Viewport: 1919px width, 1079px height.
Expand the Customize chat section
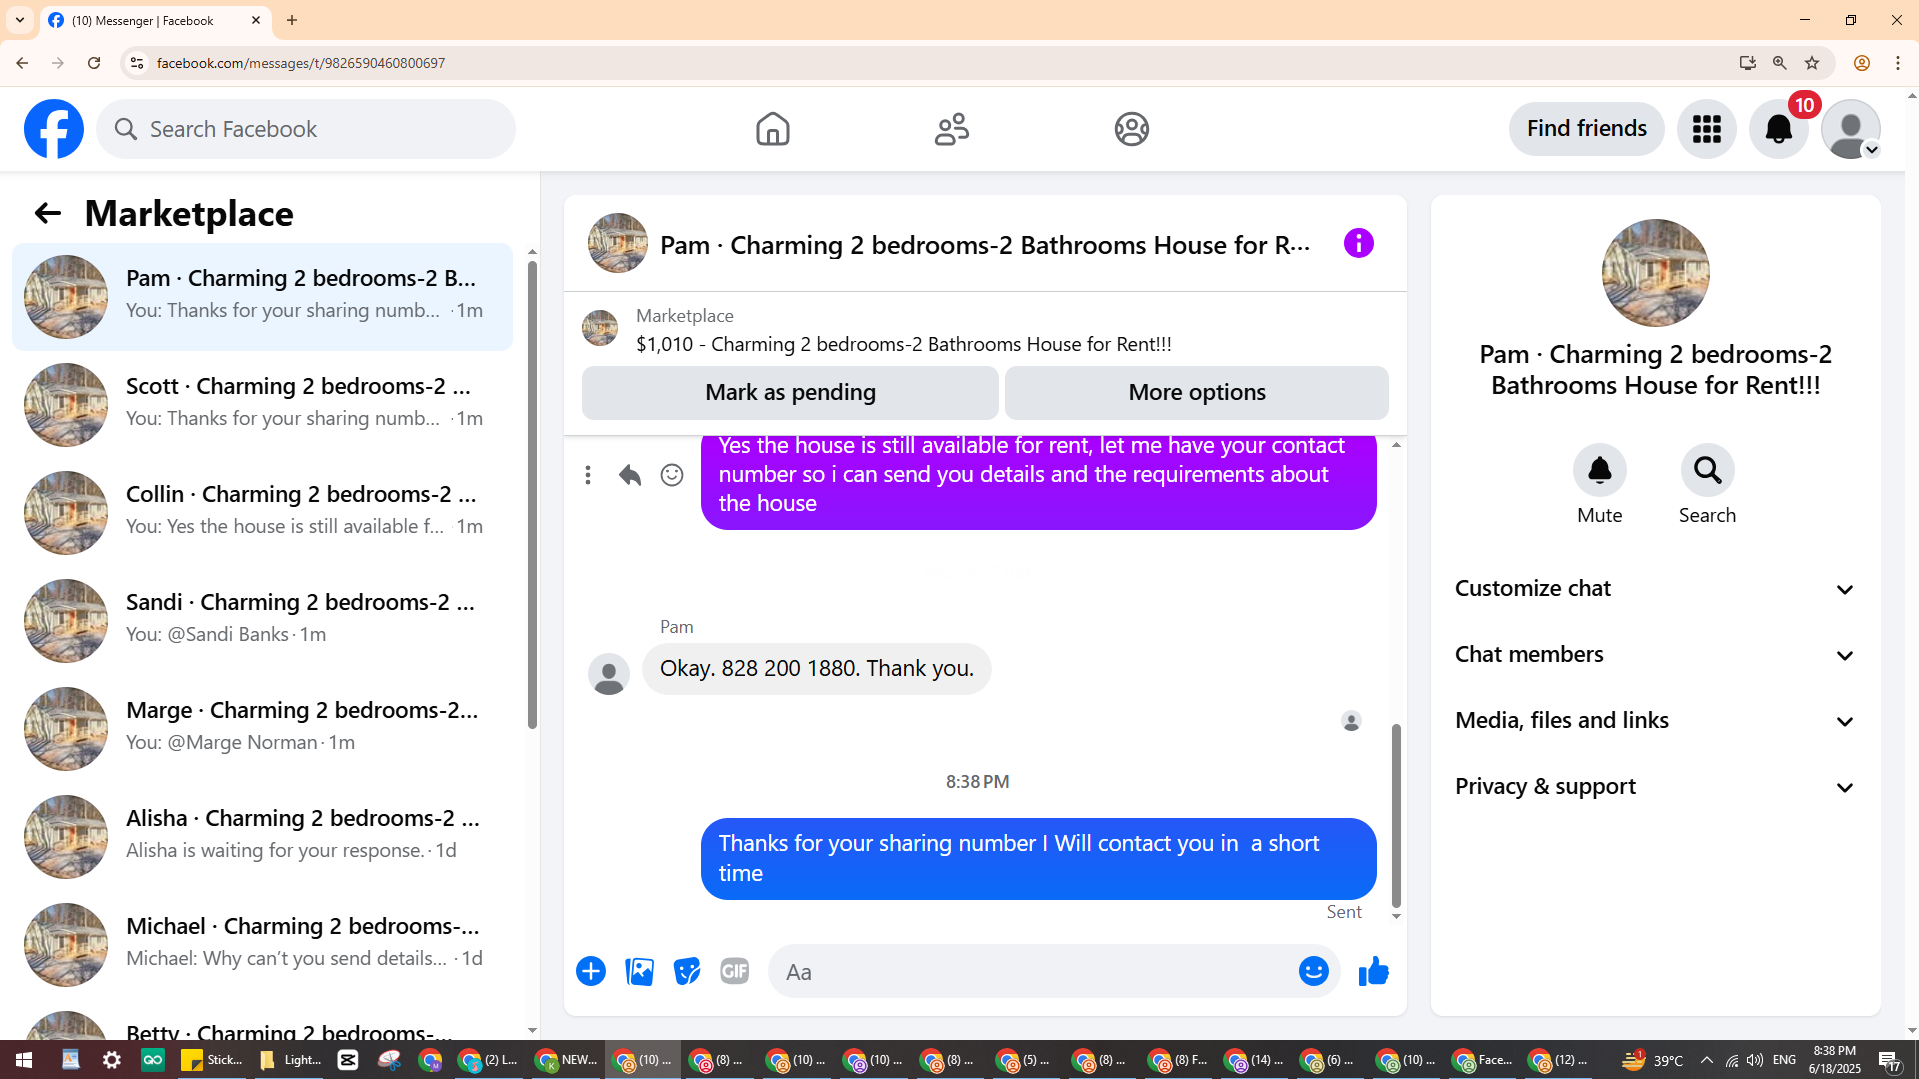pos(1655,589)
